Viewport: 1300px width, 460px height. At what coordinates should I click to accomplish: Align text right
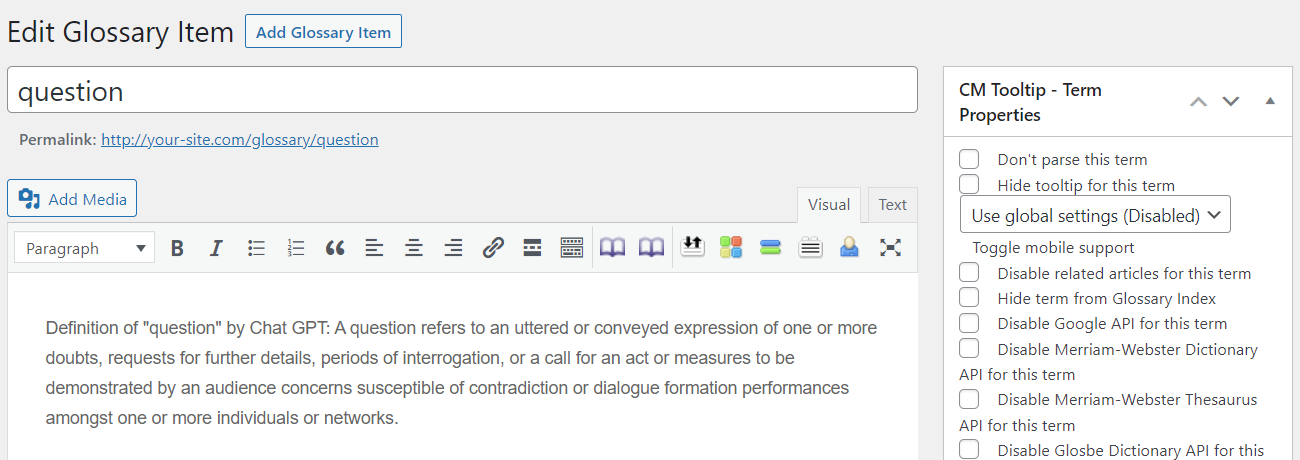click(x=453, y=248)
